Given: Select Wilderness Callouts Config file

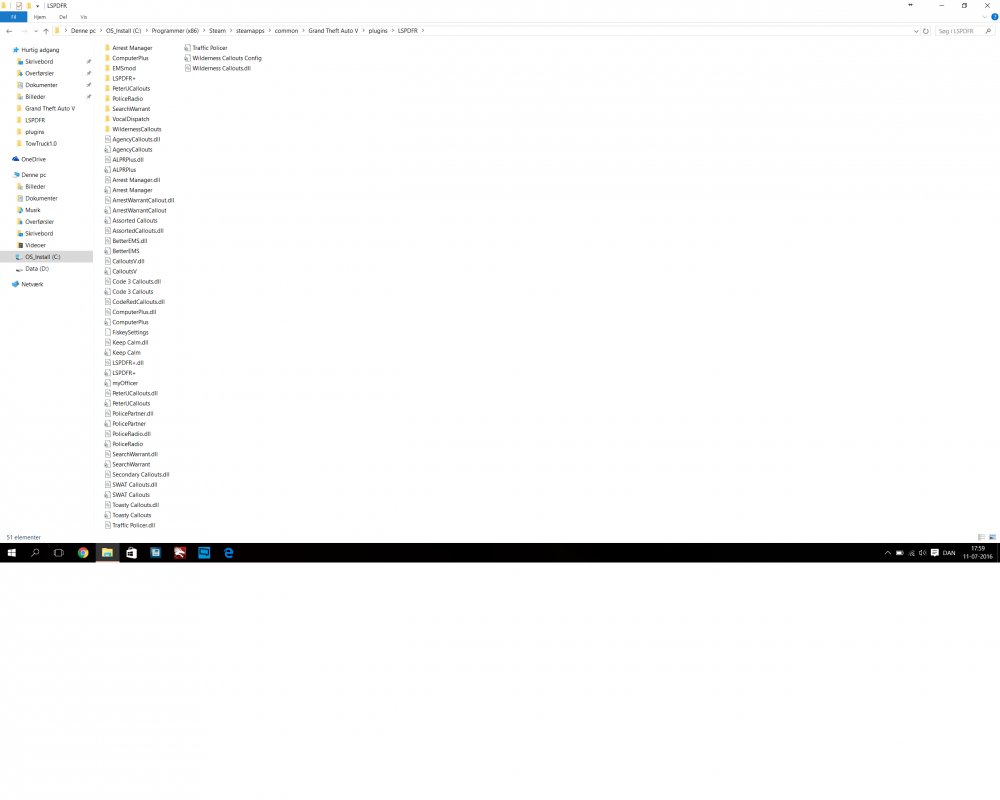Looking at the screenshot, I should pos(226,58).
